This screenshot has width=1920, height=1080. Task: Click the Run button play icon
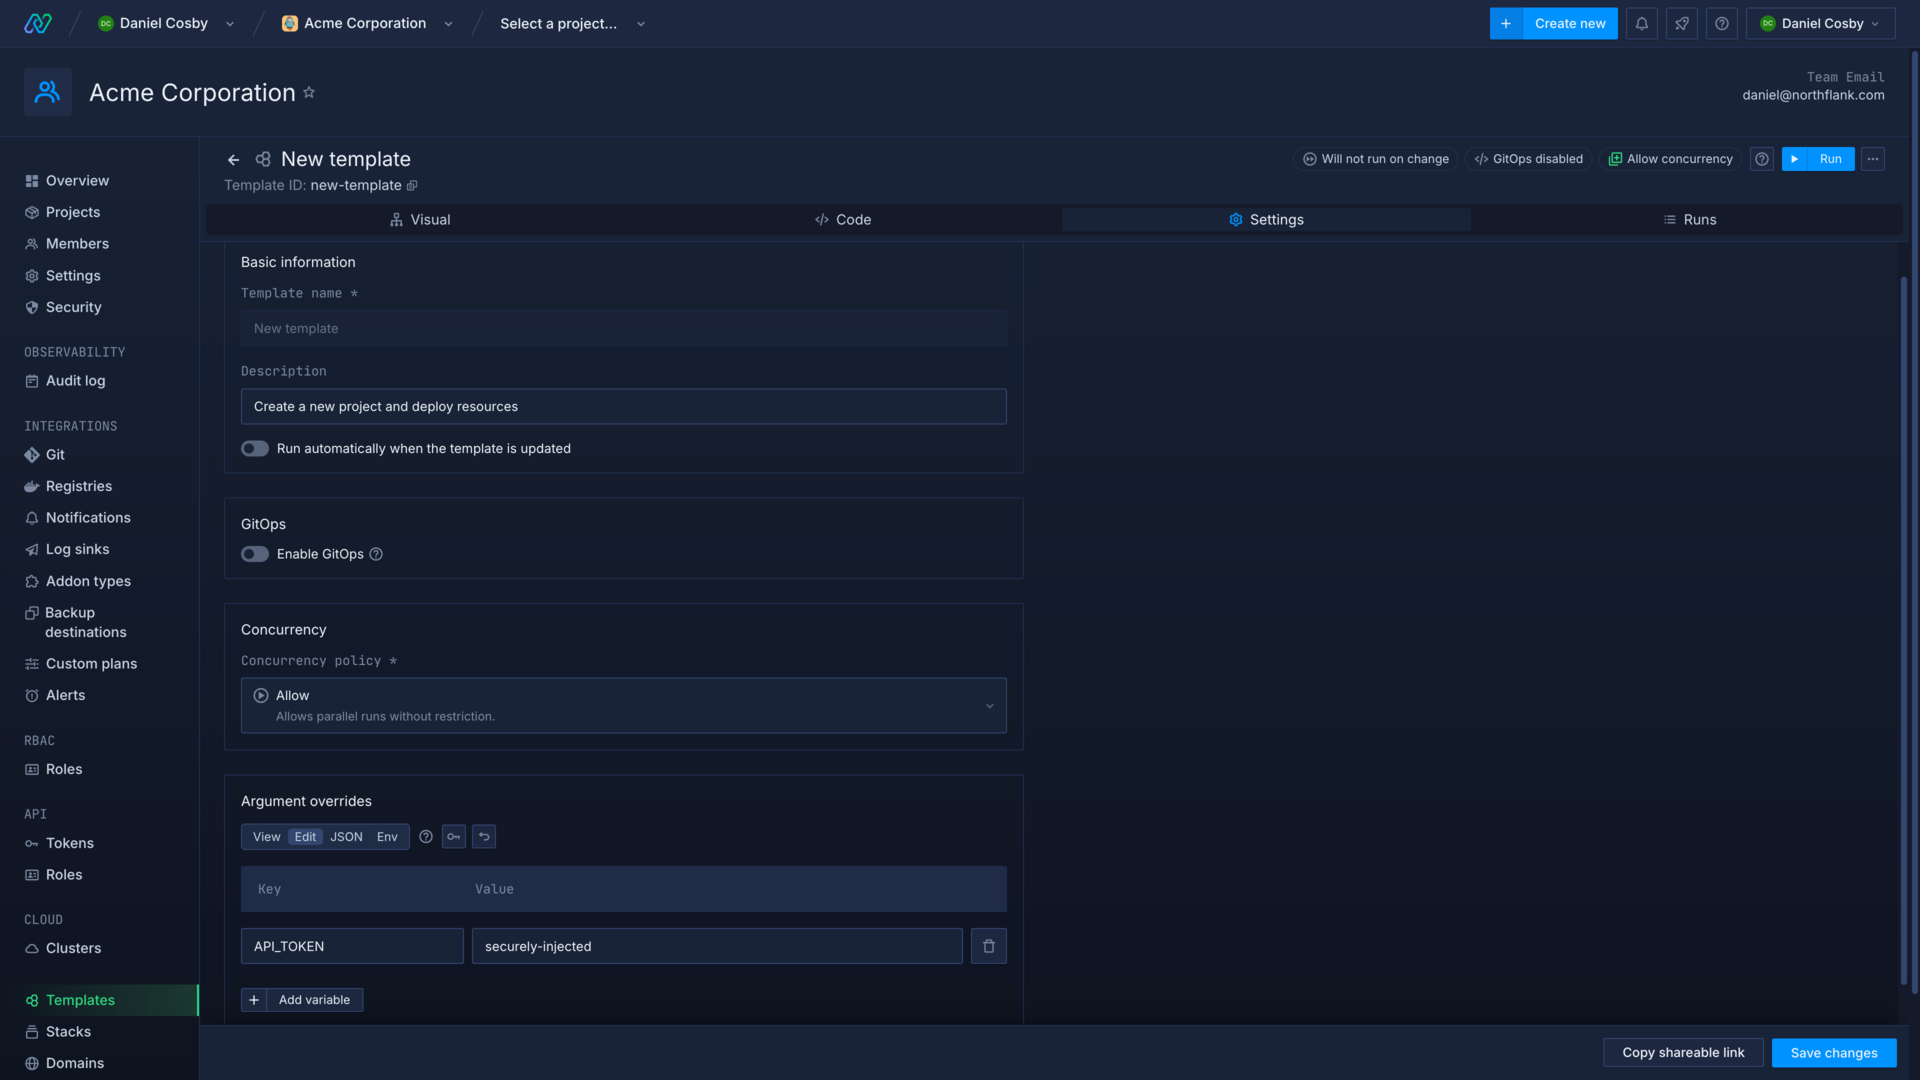pyautogui.click(x=1795, y=160)
